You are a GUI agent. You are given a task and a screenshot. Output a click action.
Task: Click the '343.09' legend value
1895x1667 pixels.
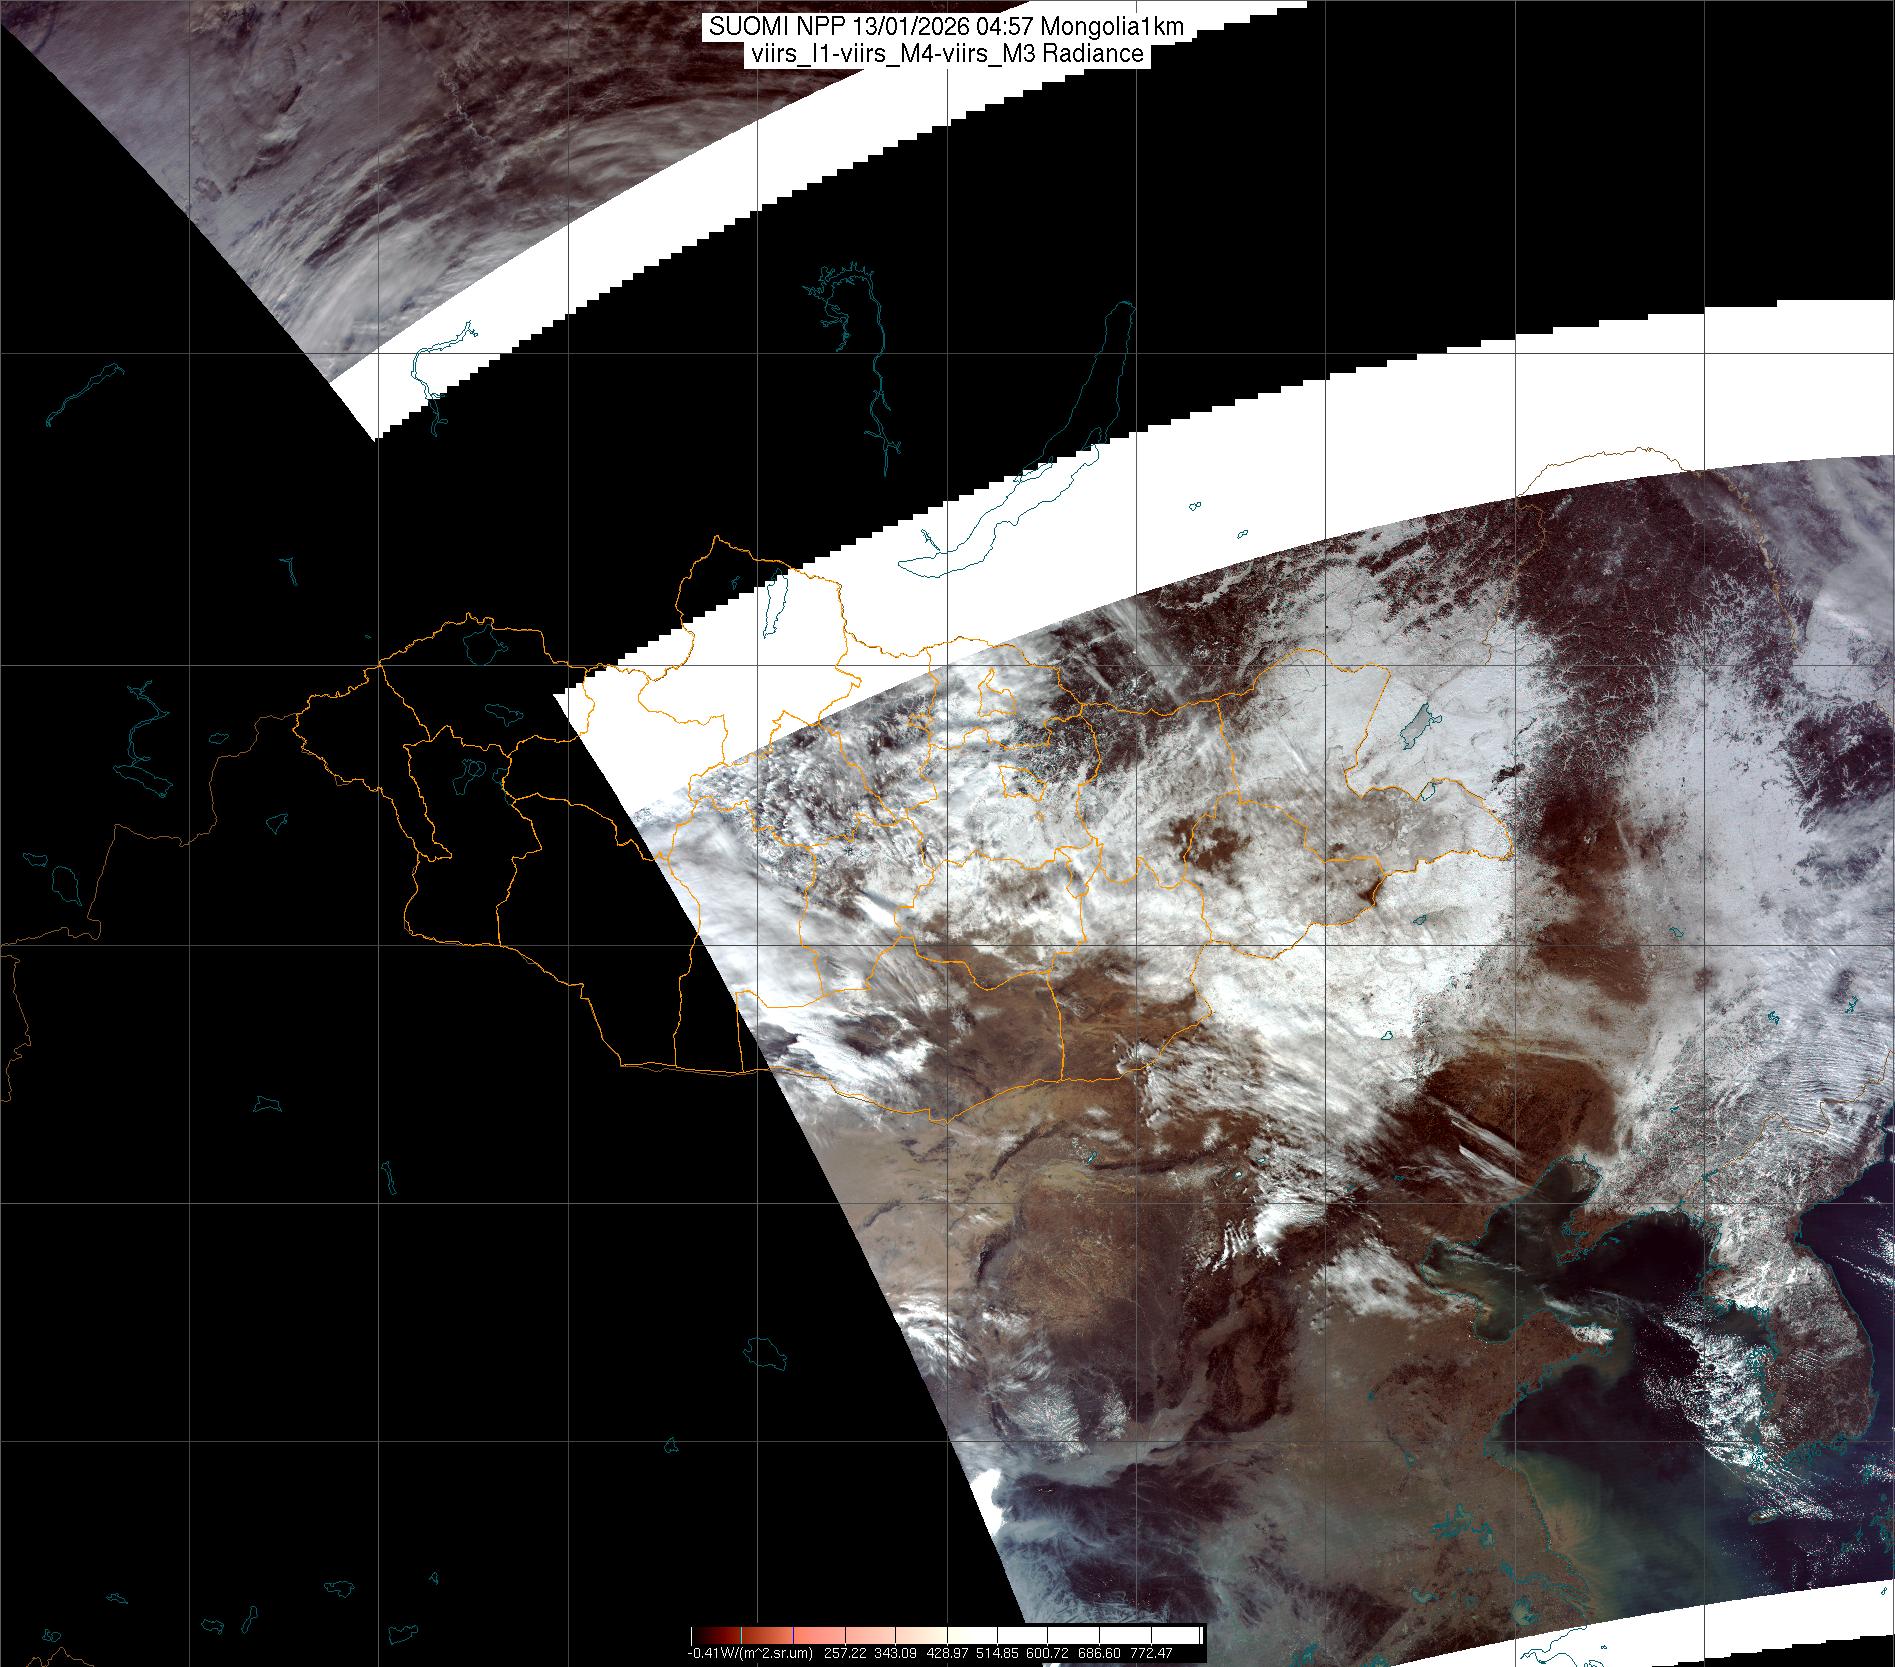[x=896, y=1653]
